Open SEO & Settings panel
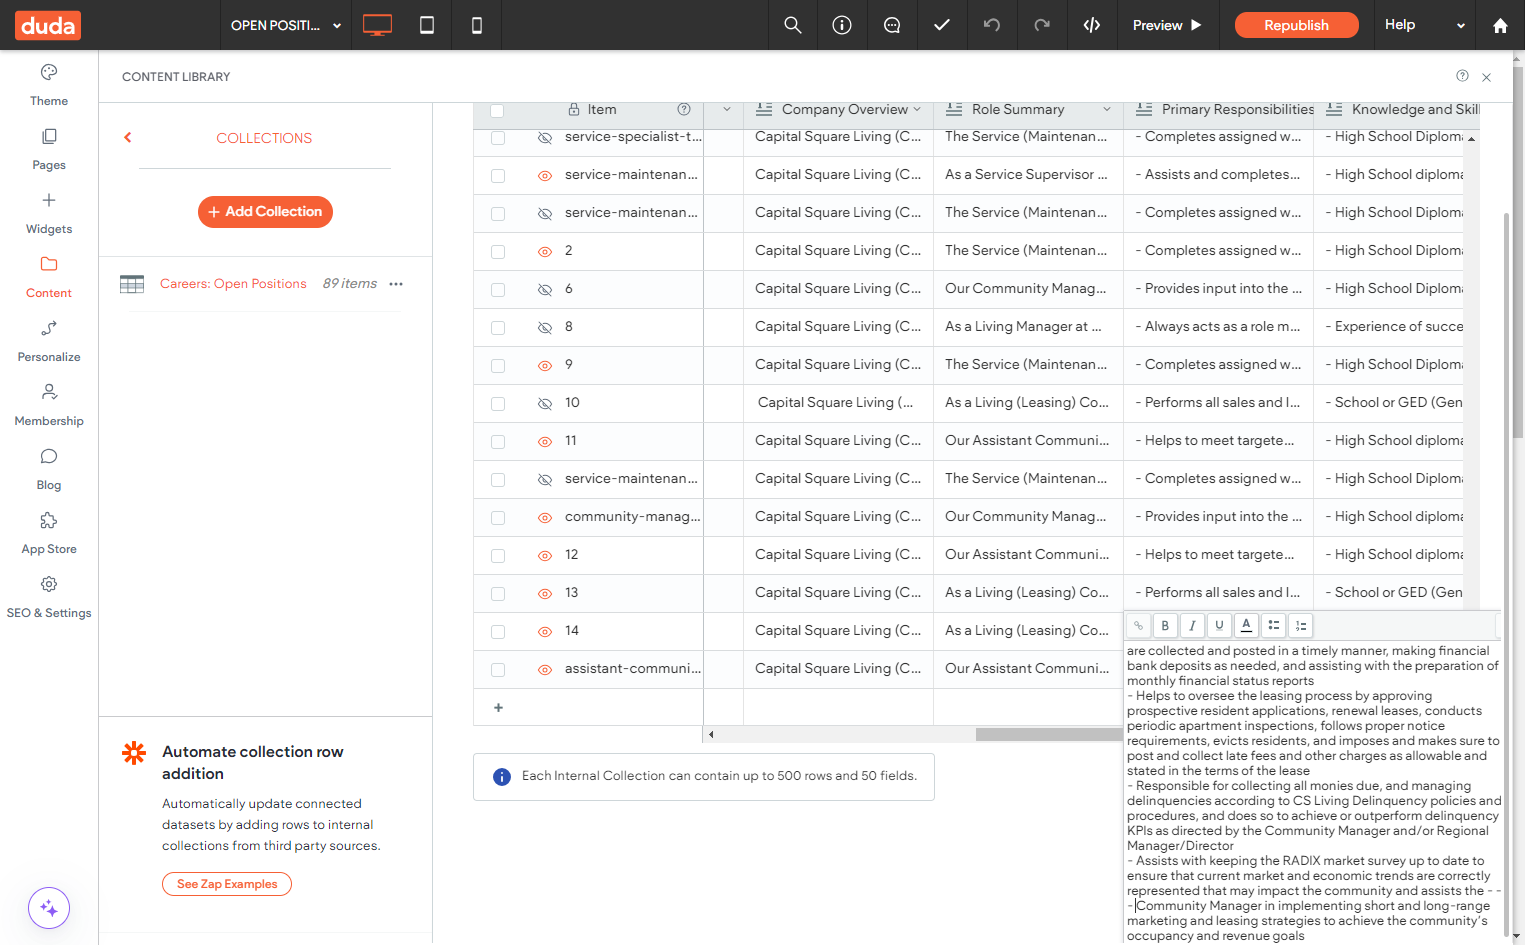Image resolution: width=1525 pixels, height=945 pixels. (x=49, y=597)
